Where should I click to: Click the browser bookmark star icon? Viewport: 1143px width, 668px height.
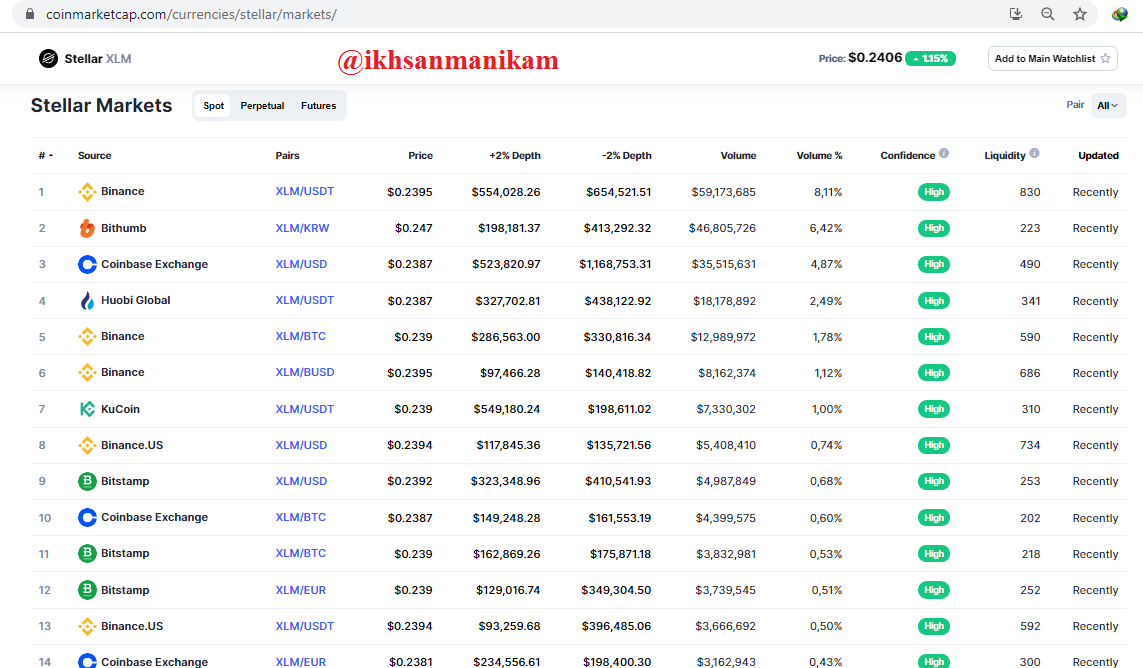pyautogui.click(x=1080, y=14)
